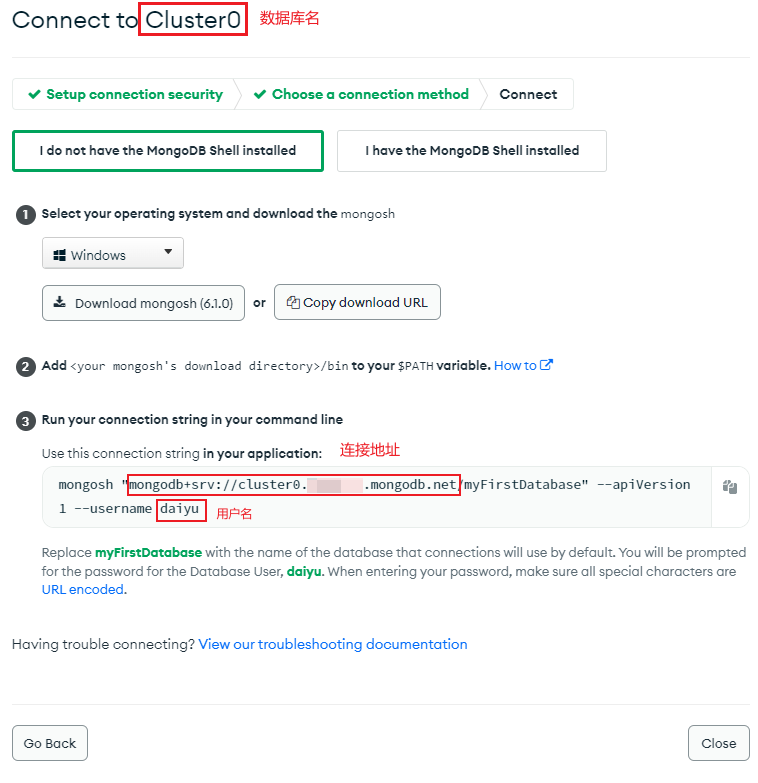Go to Choose a connection method step
Image resolution: width=758 pixels, height=783 pixels.
[370, 94]
